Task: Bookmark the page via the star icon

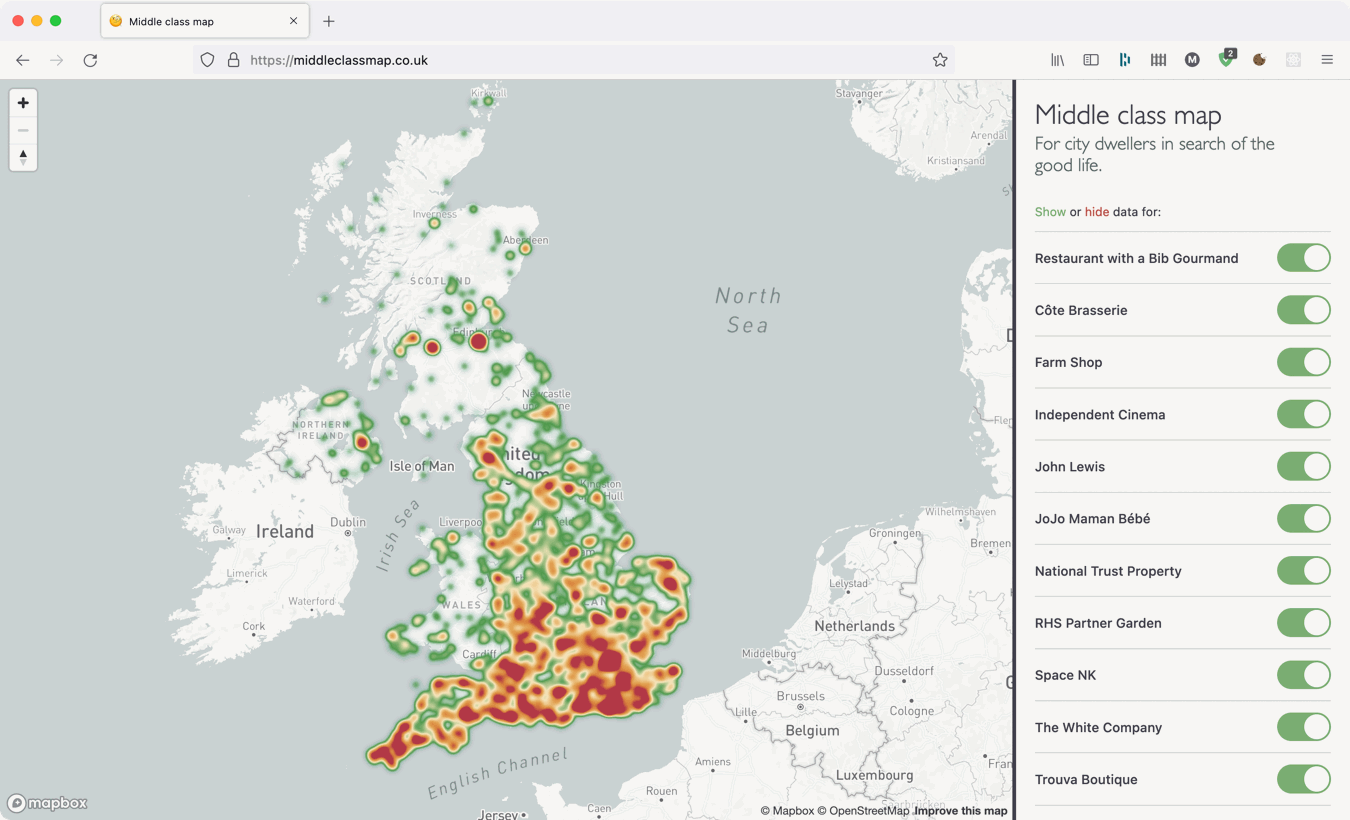Action: [x=940, y=60]
